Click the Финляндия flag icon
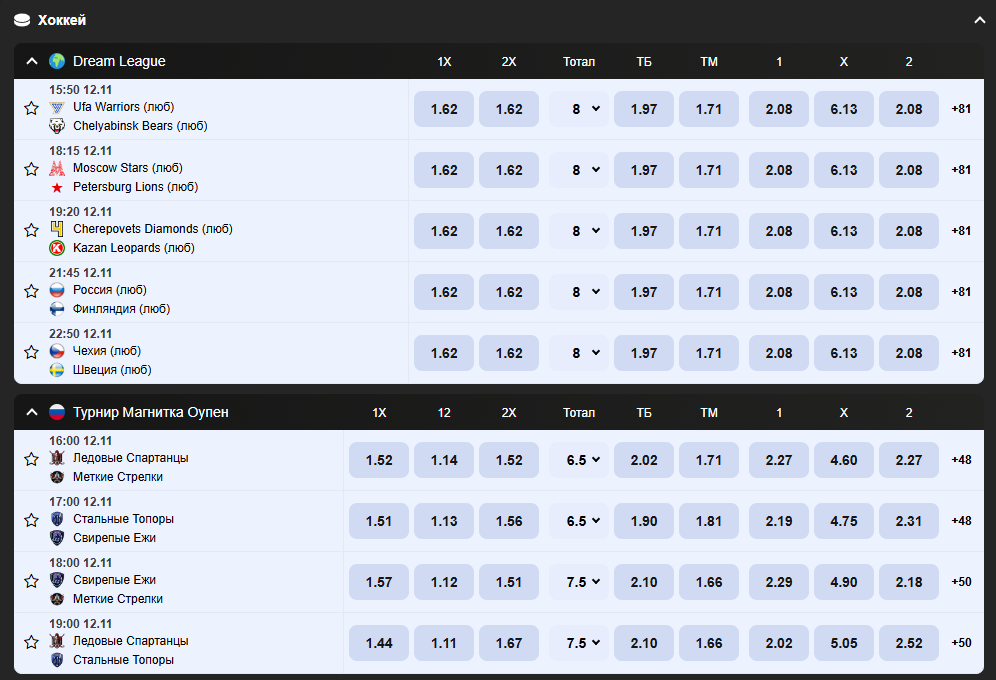 pos(57,309)
